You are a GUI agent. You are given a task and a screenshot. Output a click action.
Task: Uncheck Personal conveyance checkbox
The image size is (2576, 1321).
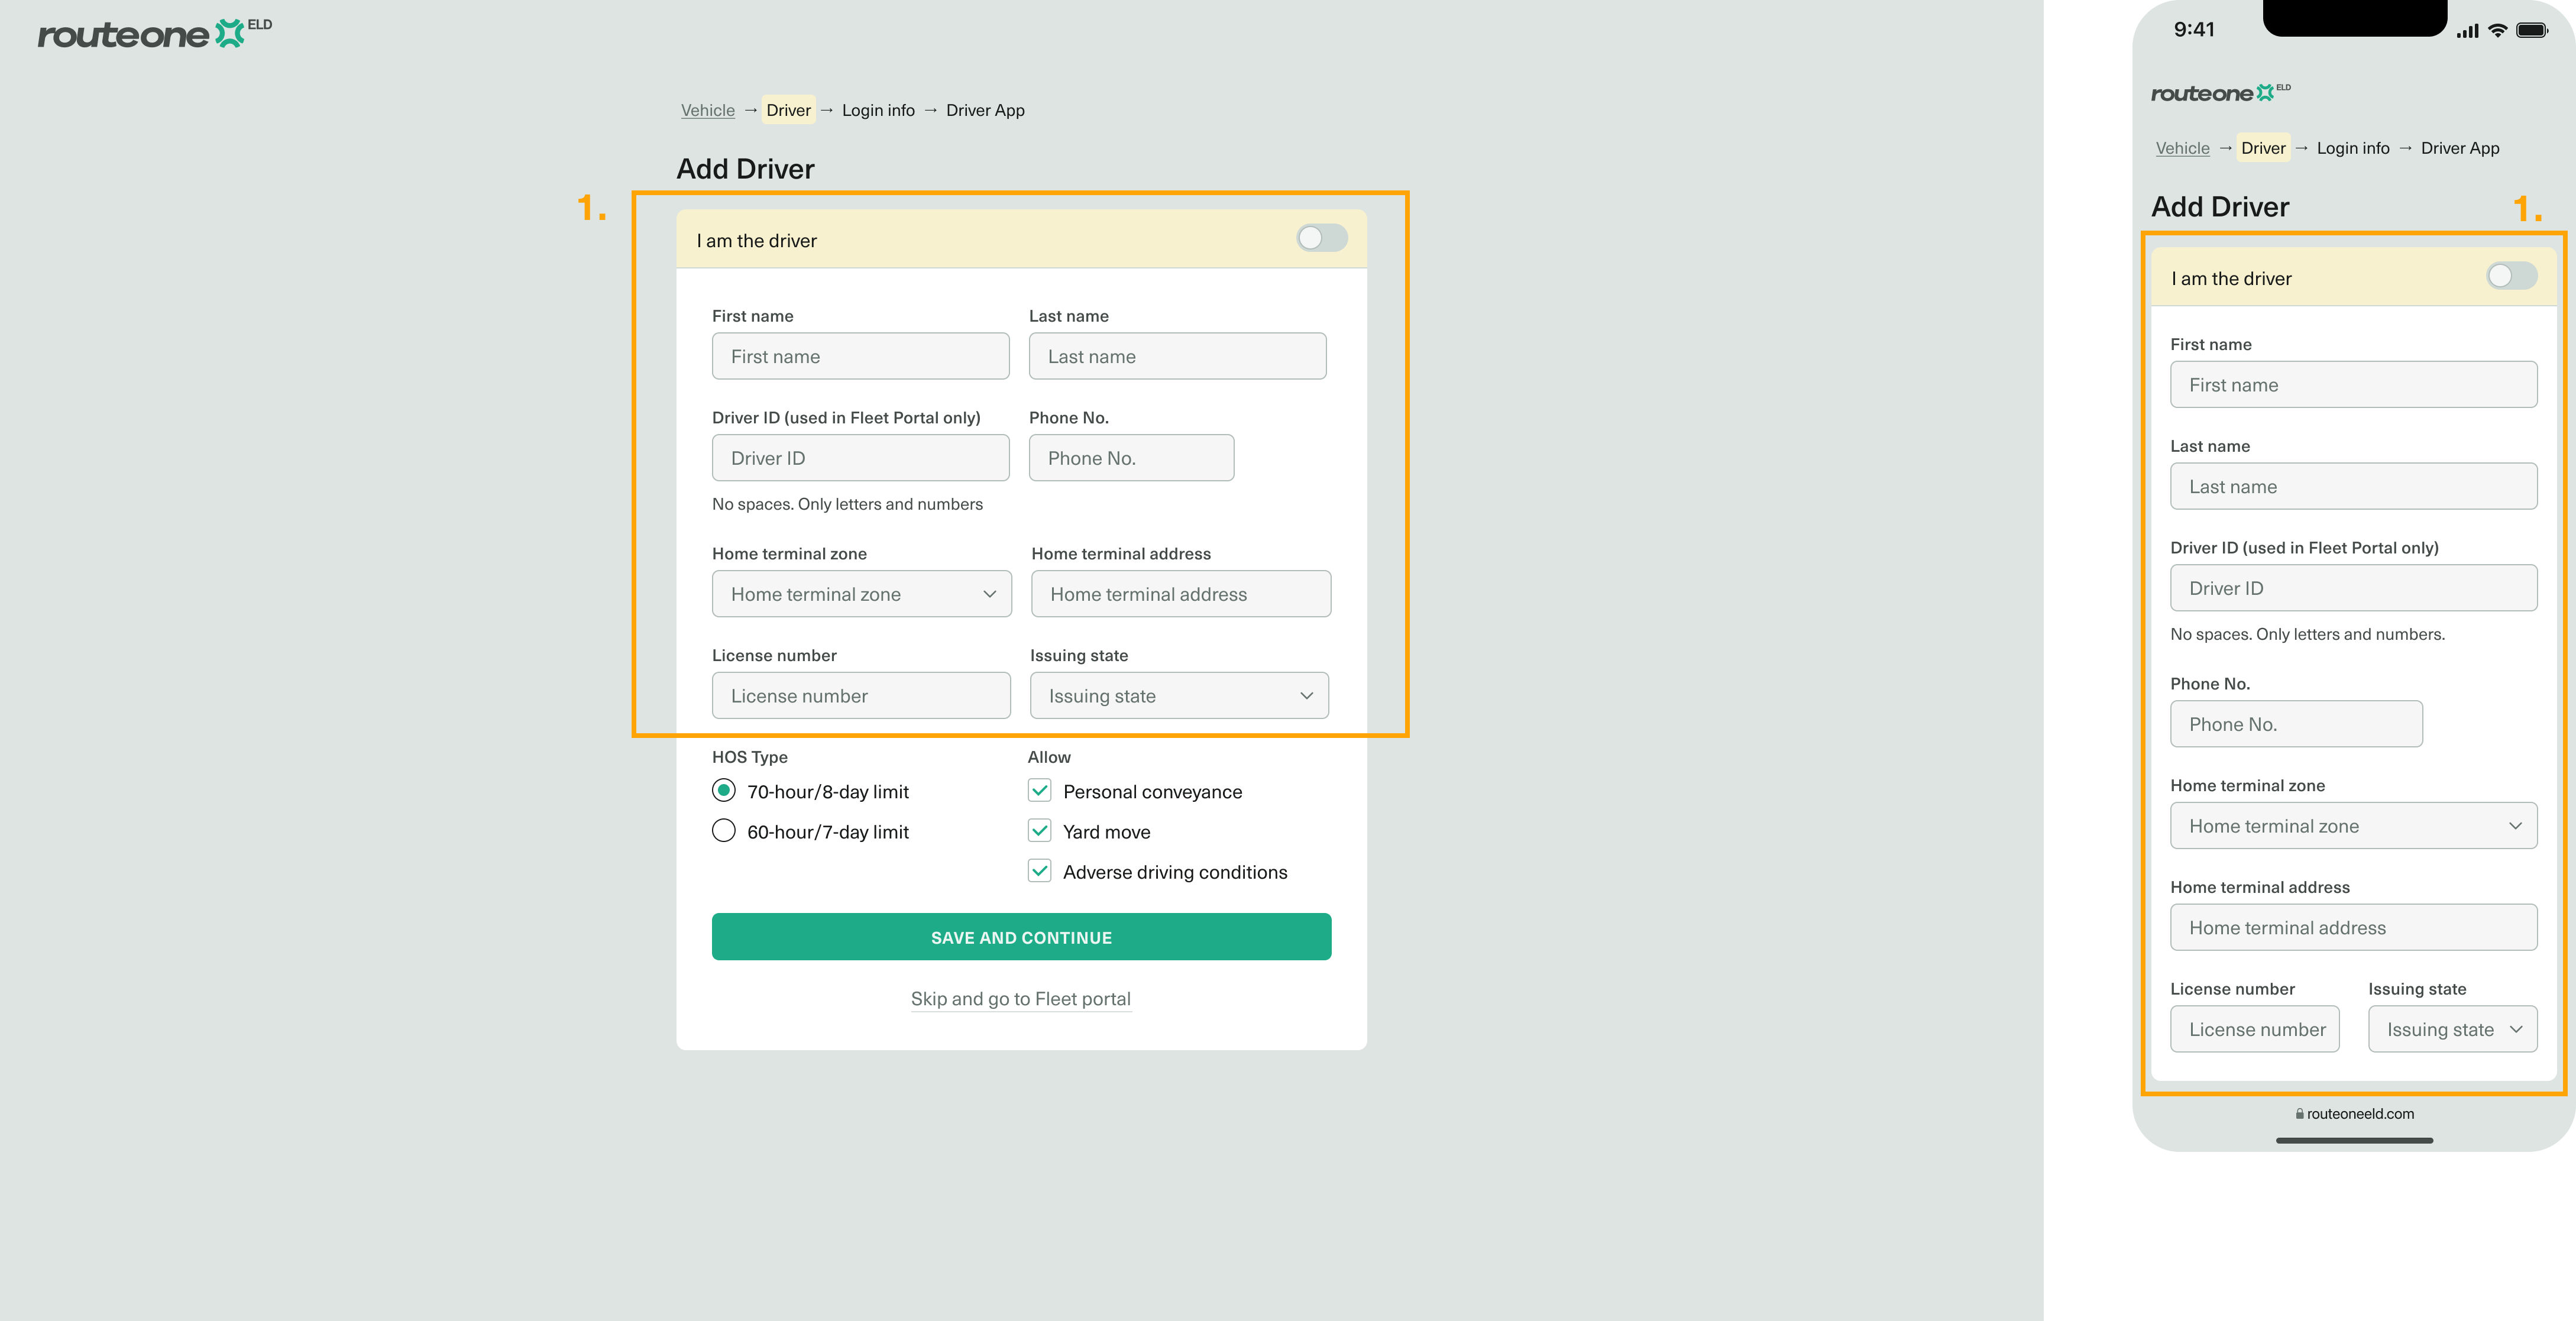click(1040, 791)
